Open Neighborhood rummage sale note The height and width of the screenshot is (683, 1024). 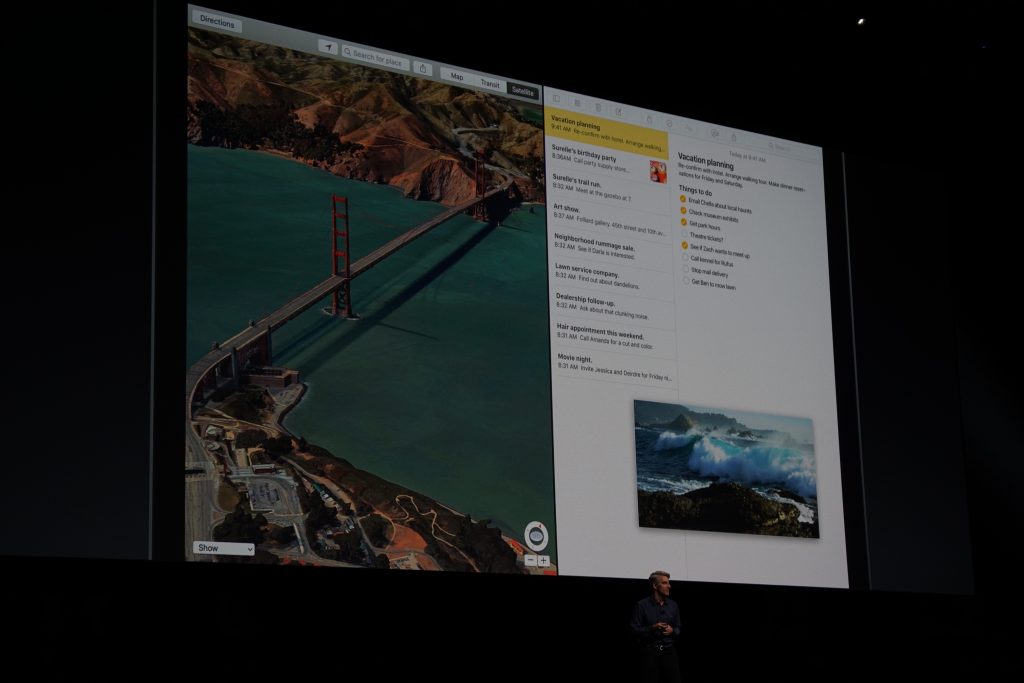coord(613,249)
